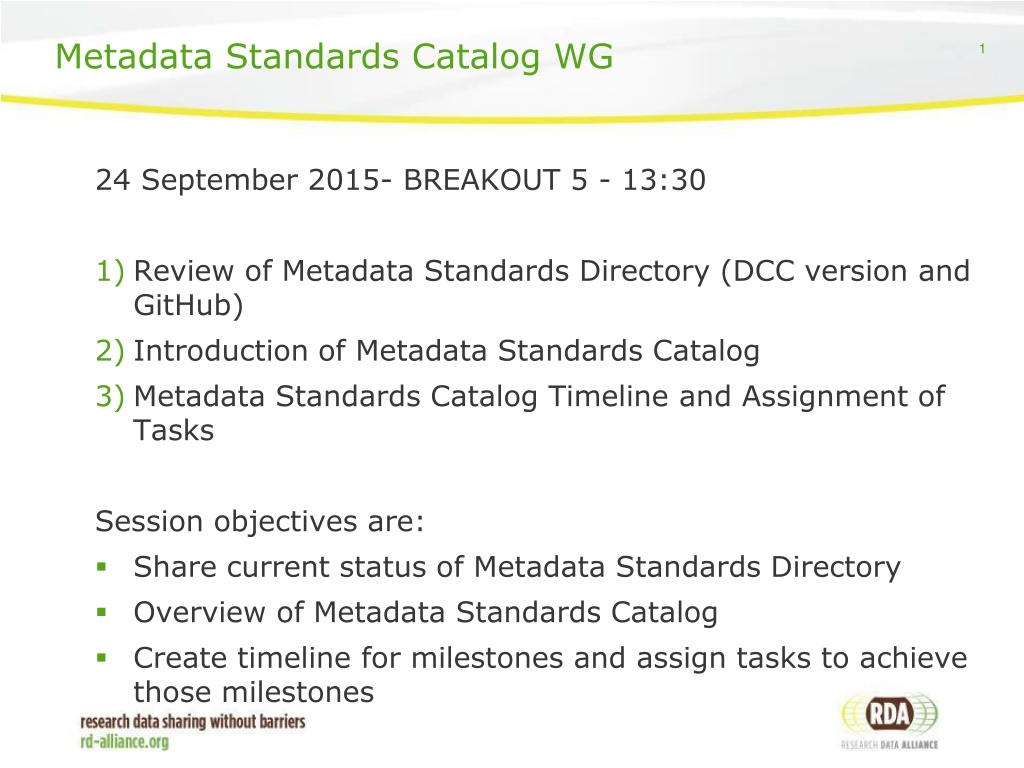Image resolution: width=1024 pixels, height=768 pixels.
Task: Click the green bullet beside "Overview of Metadata Standards Catalog"
Action: (x=101, y=613)
